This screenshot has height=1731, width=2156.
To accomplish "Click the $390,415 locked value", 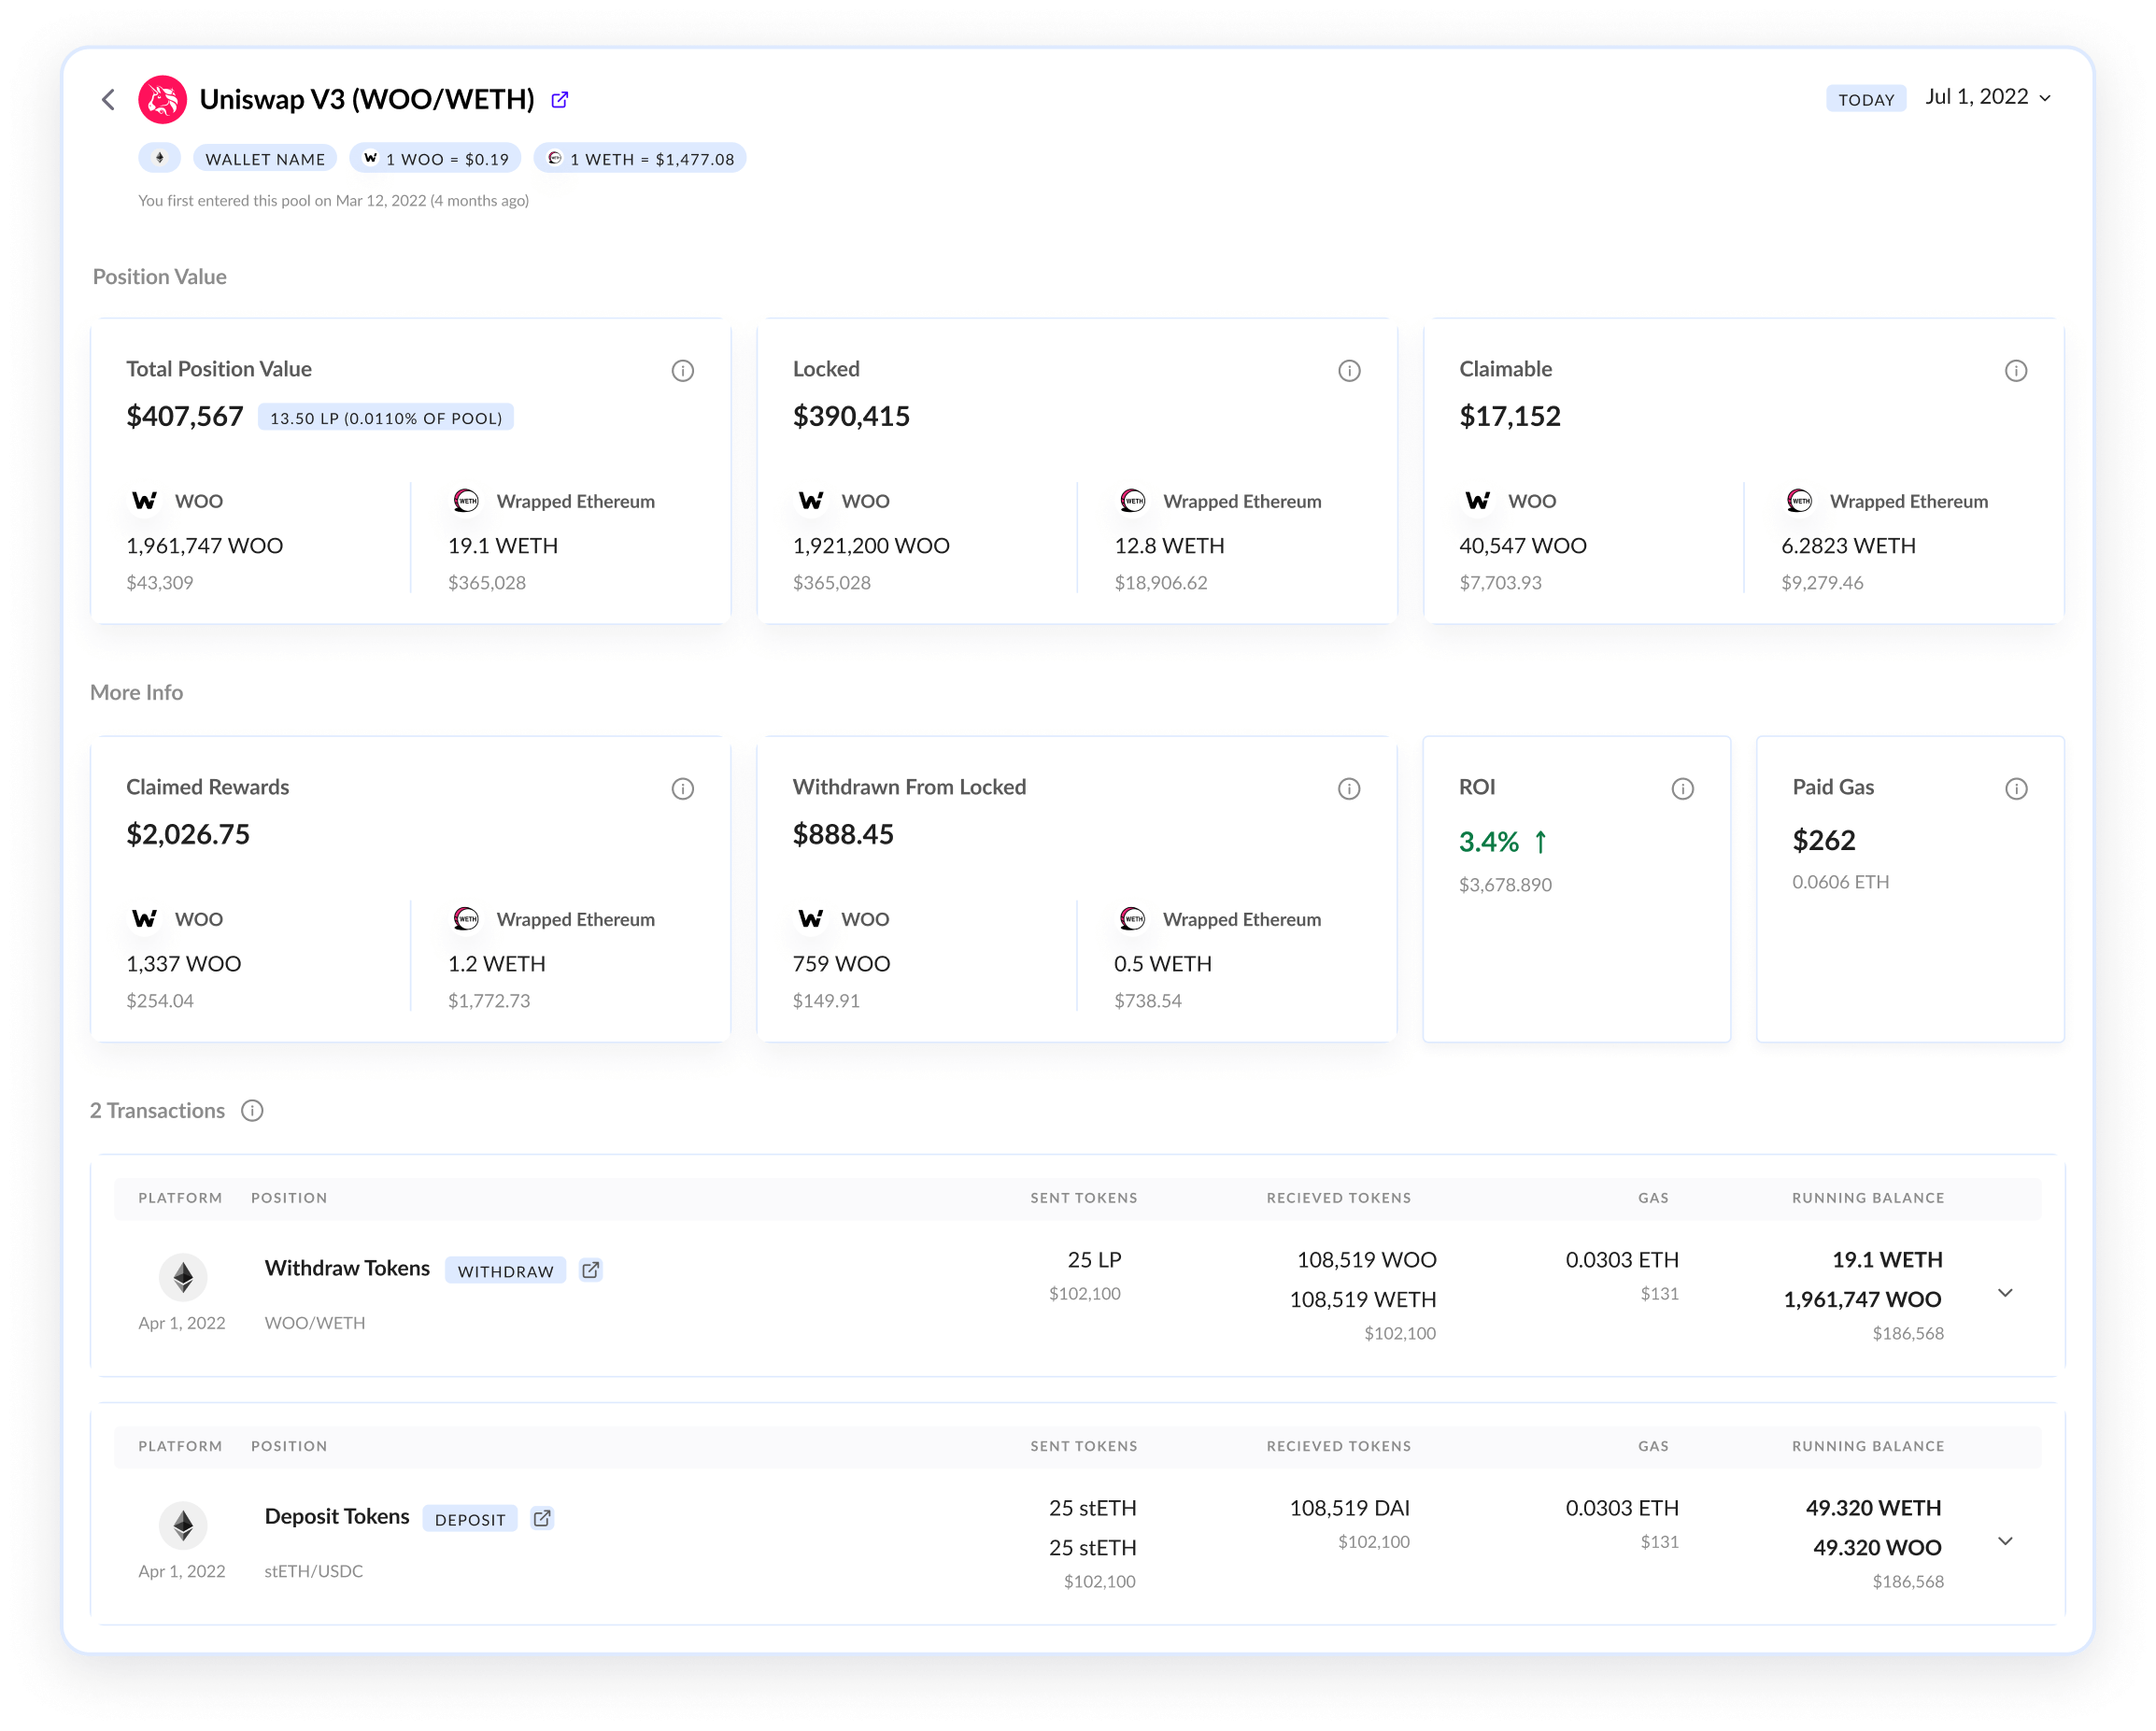I will pyautogui.click(x=851, y=416).
